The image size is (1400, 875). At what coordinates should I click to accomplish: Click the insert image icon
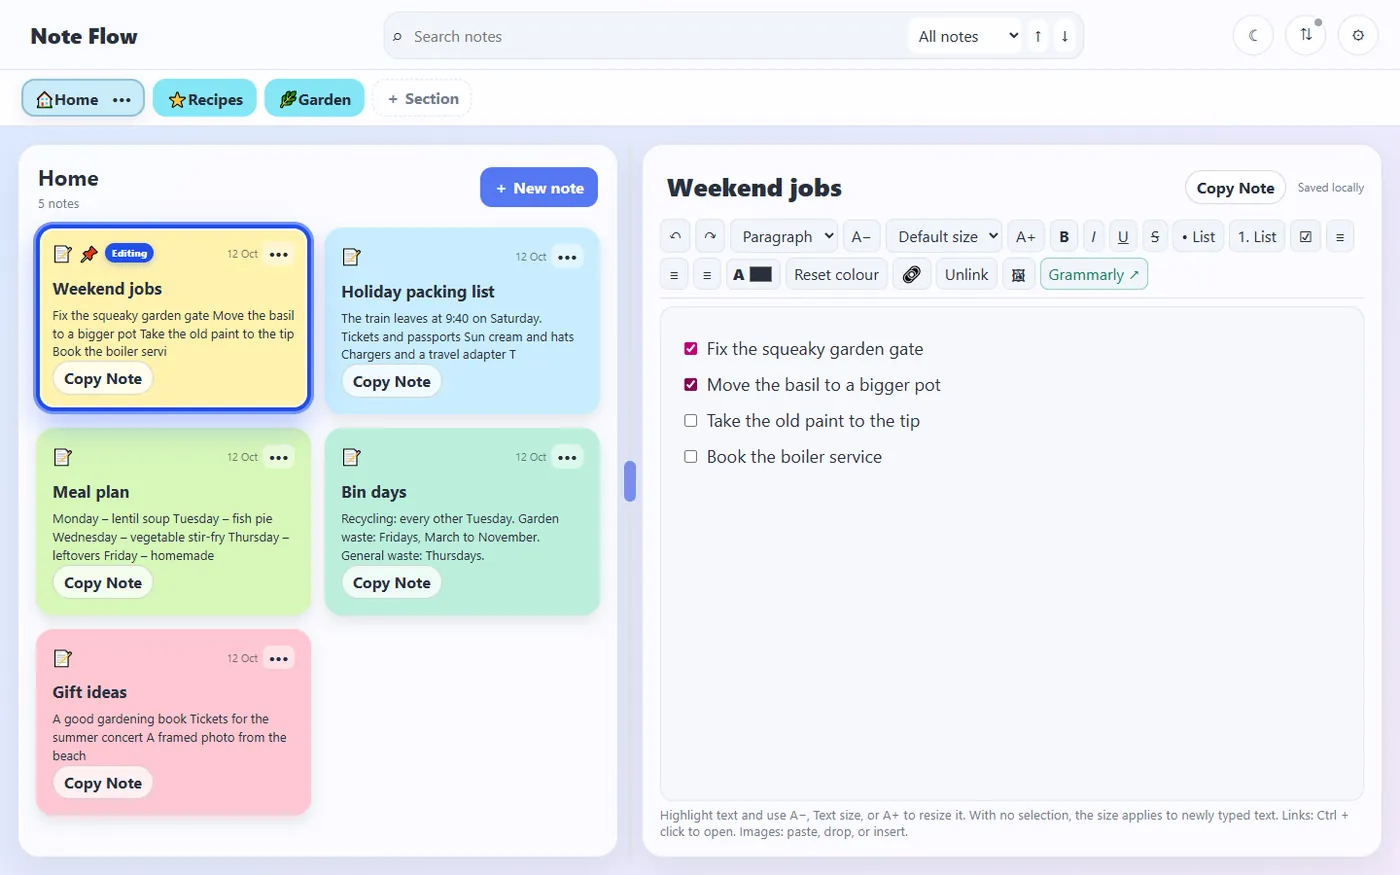pyautogui.click(x=1018, y=274)
